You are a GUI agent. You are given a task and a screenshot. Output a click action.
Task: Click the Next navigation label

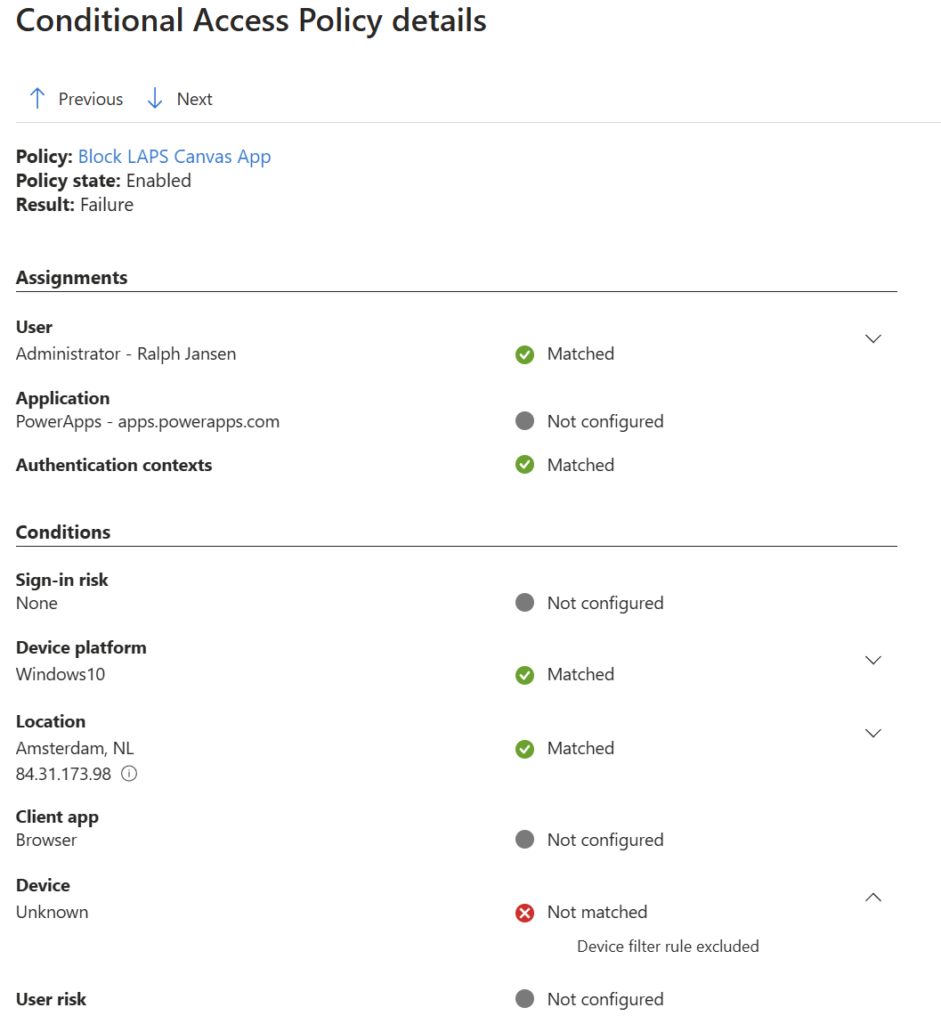[x=194, y=99]
